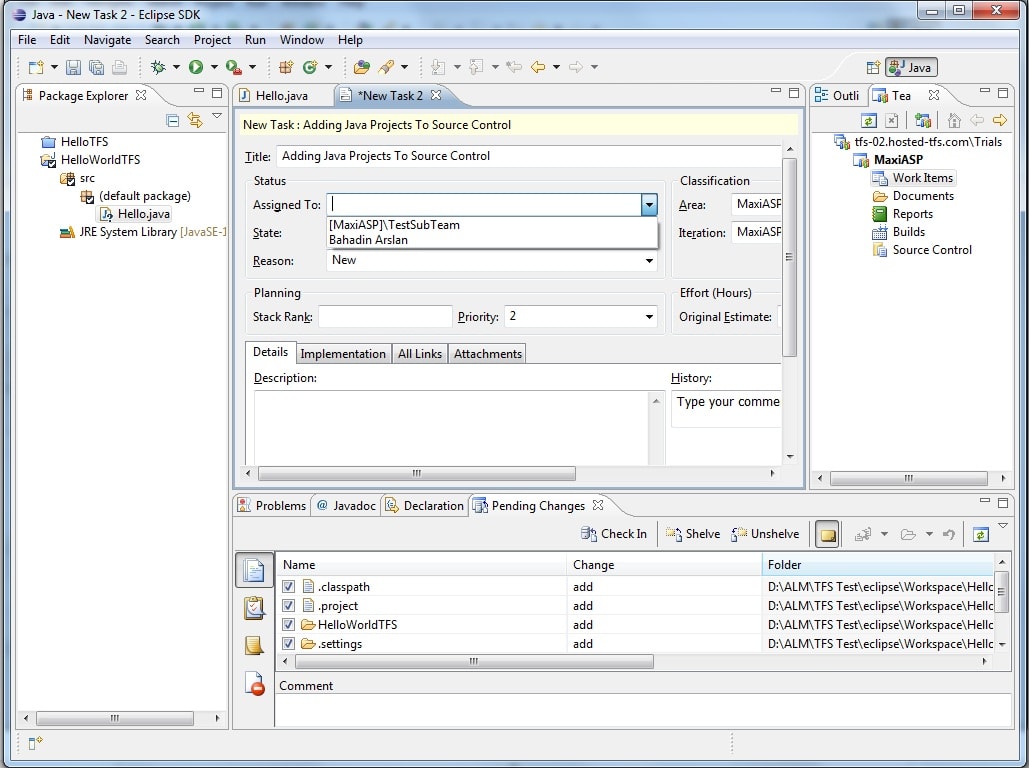The height and width of the screenshot is (768, 1029).
Task: Uncheck the .classpath pending change
Action: [x=288, y=587]
